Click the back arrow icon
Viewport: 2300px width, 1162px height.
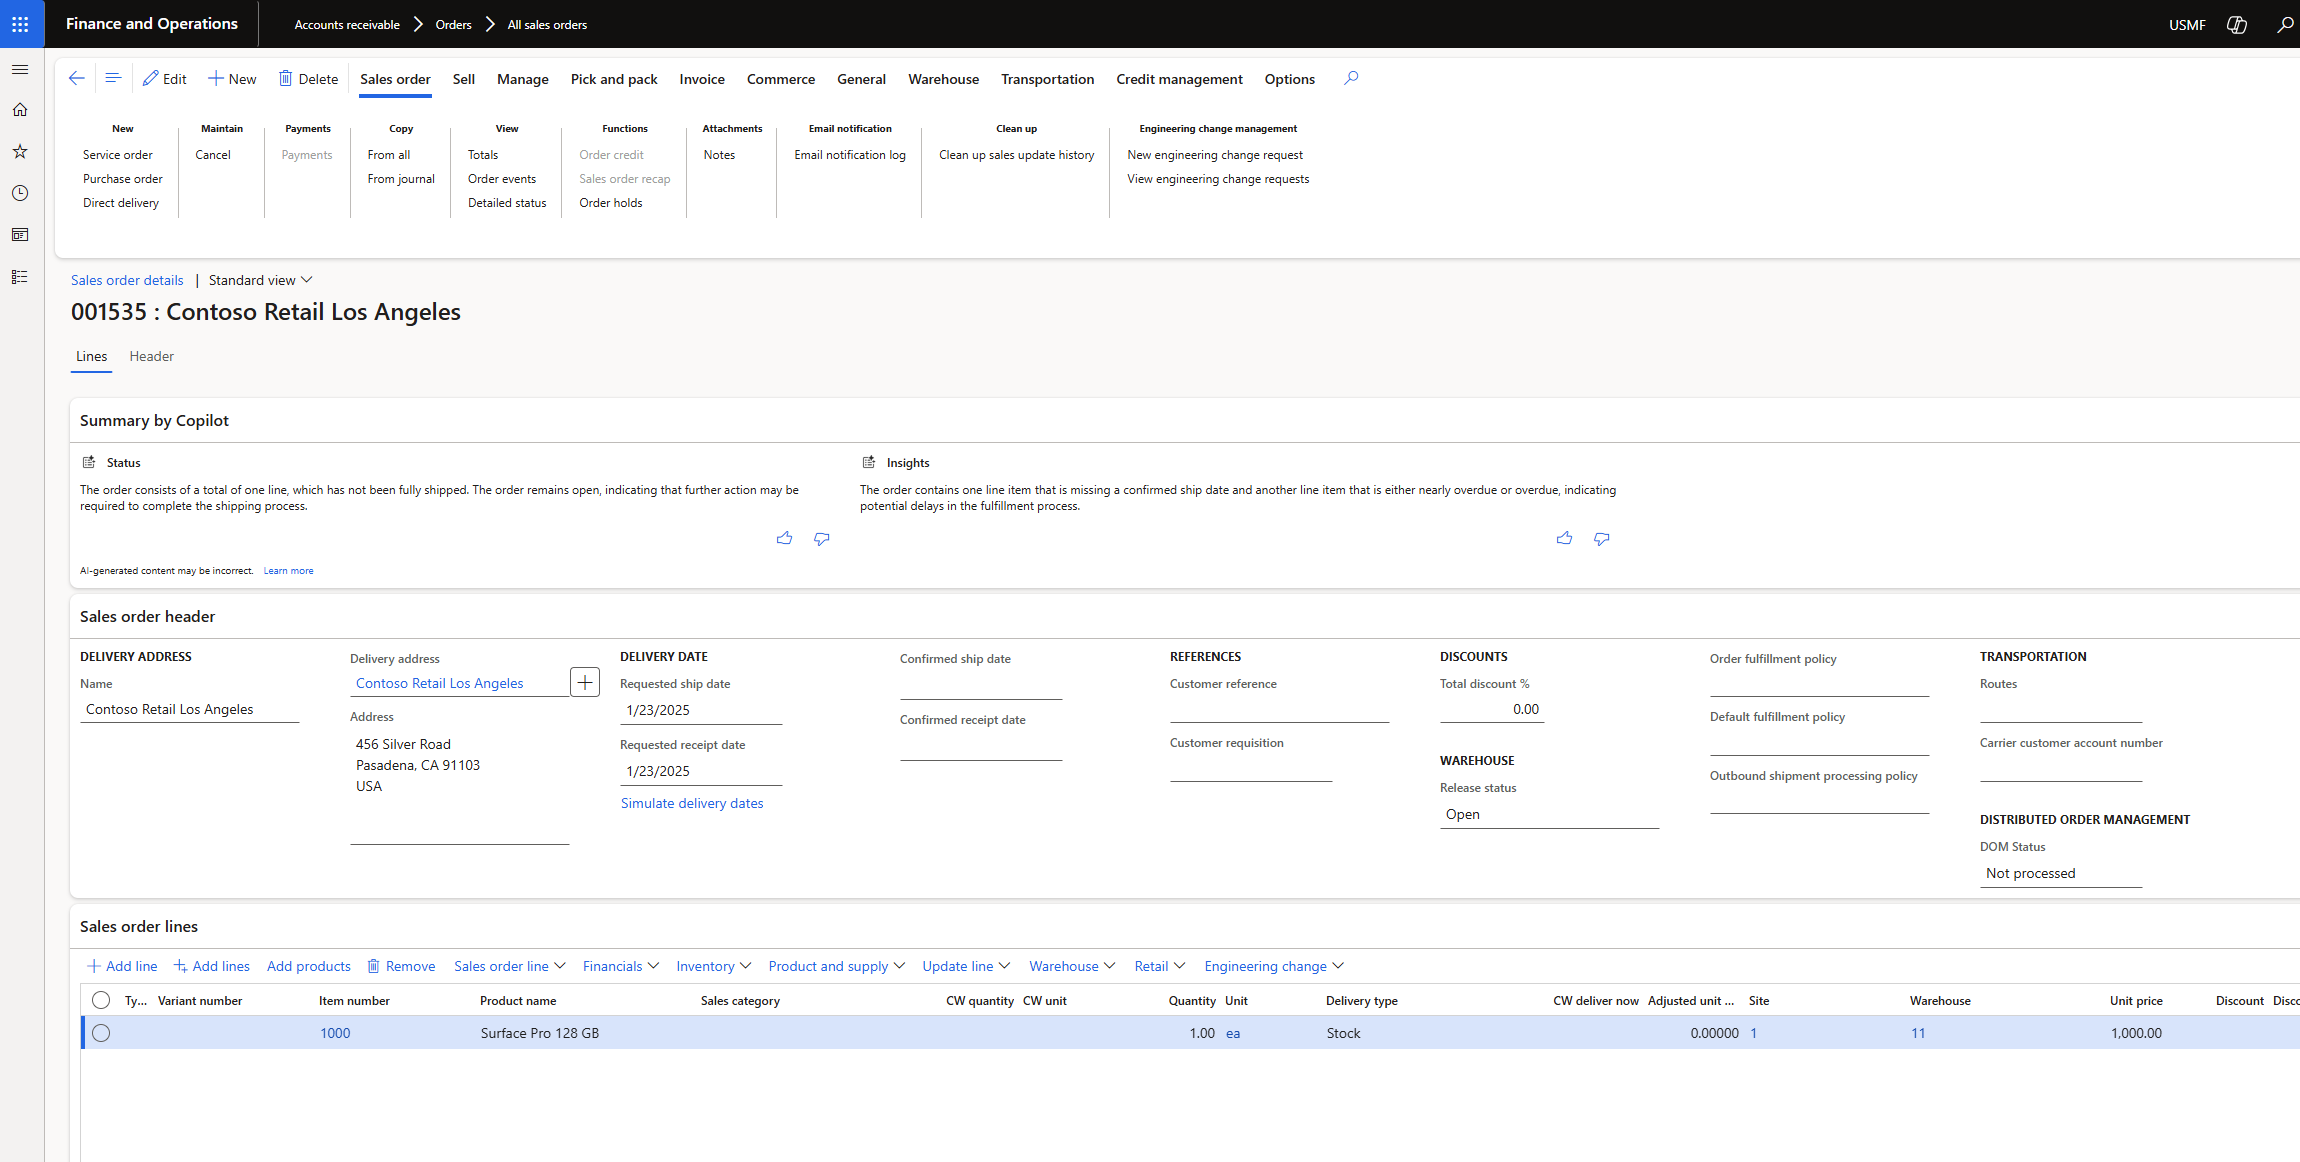(77, 78)
